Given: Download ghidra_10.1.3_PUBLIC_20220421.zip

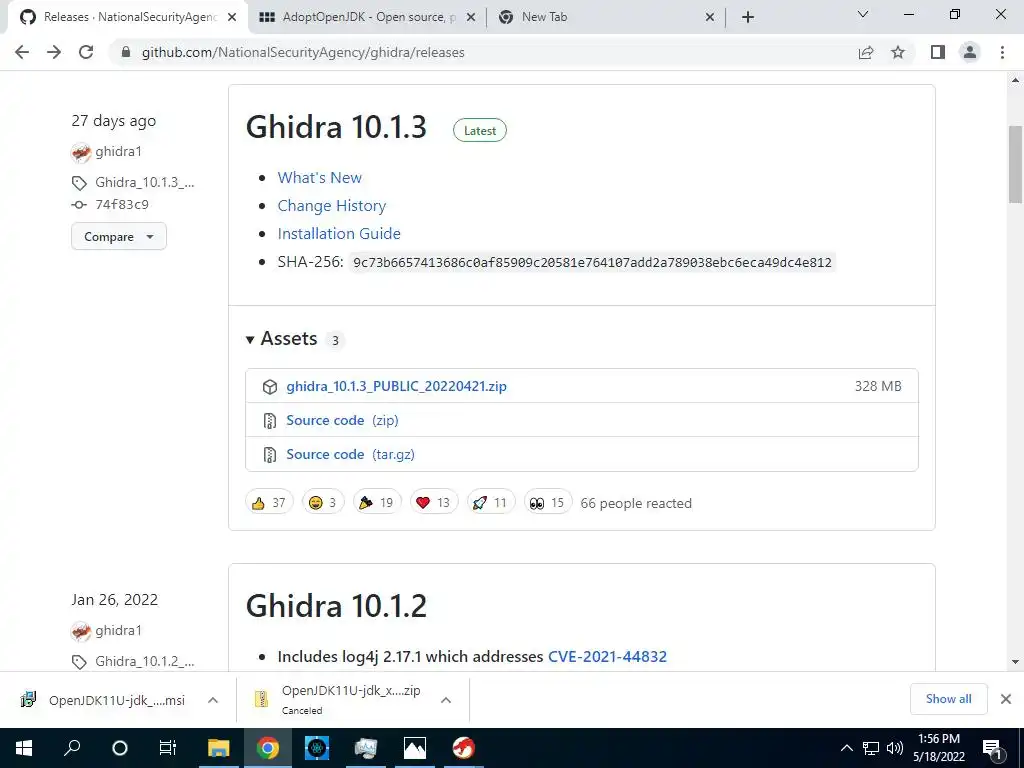Looking at the screenshot, I should [x=396, y=386].
